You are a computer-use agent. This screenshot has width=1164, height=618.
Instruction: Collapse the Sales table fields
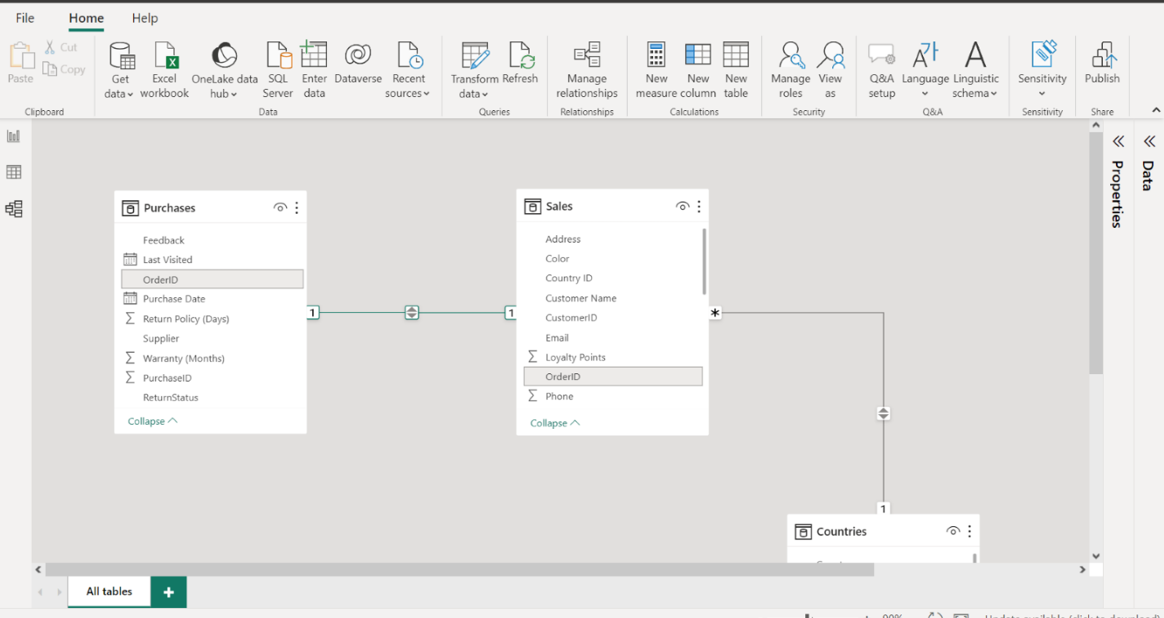point(554,423)
